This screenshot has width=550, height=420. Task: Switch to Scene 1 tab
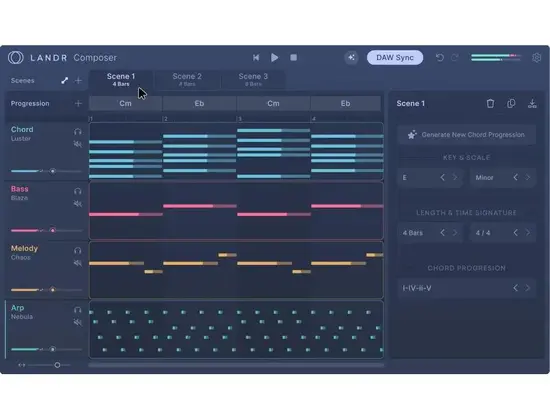tap(121, 80)
